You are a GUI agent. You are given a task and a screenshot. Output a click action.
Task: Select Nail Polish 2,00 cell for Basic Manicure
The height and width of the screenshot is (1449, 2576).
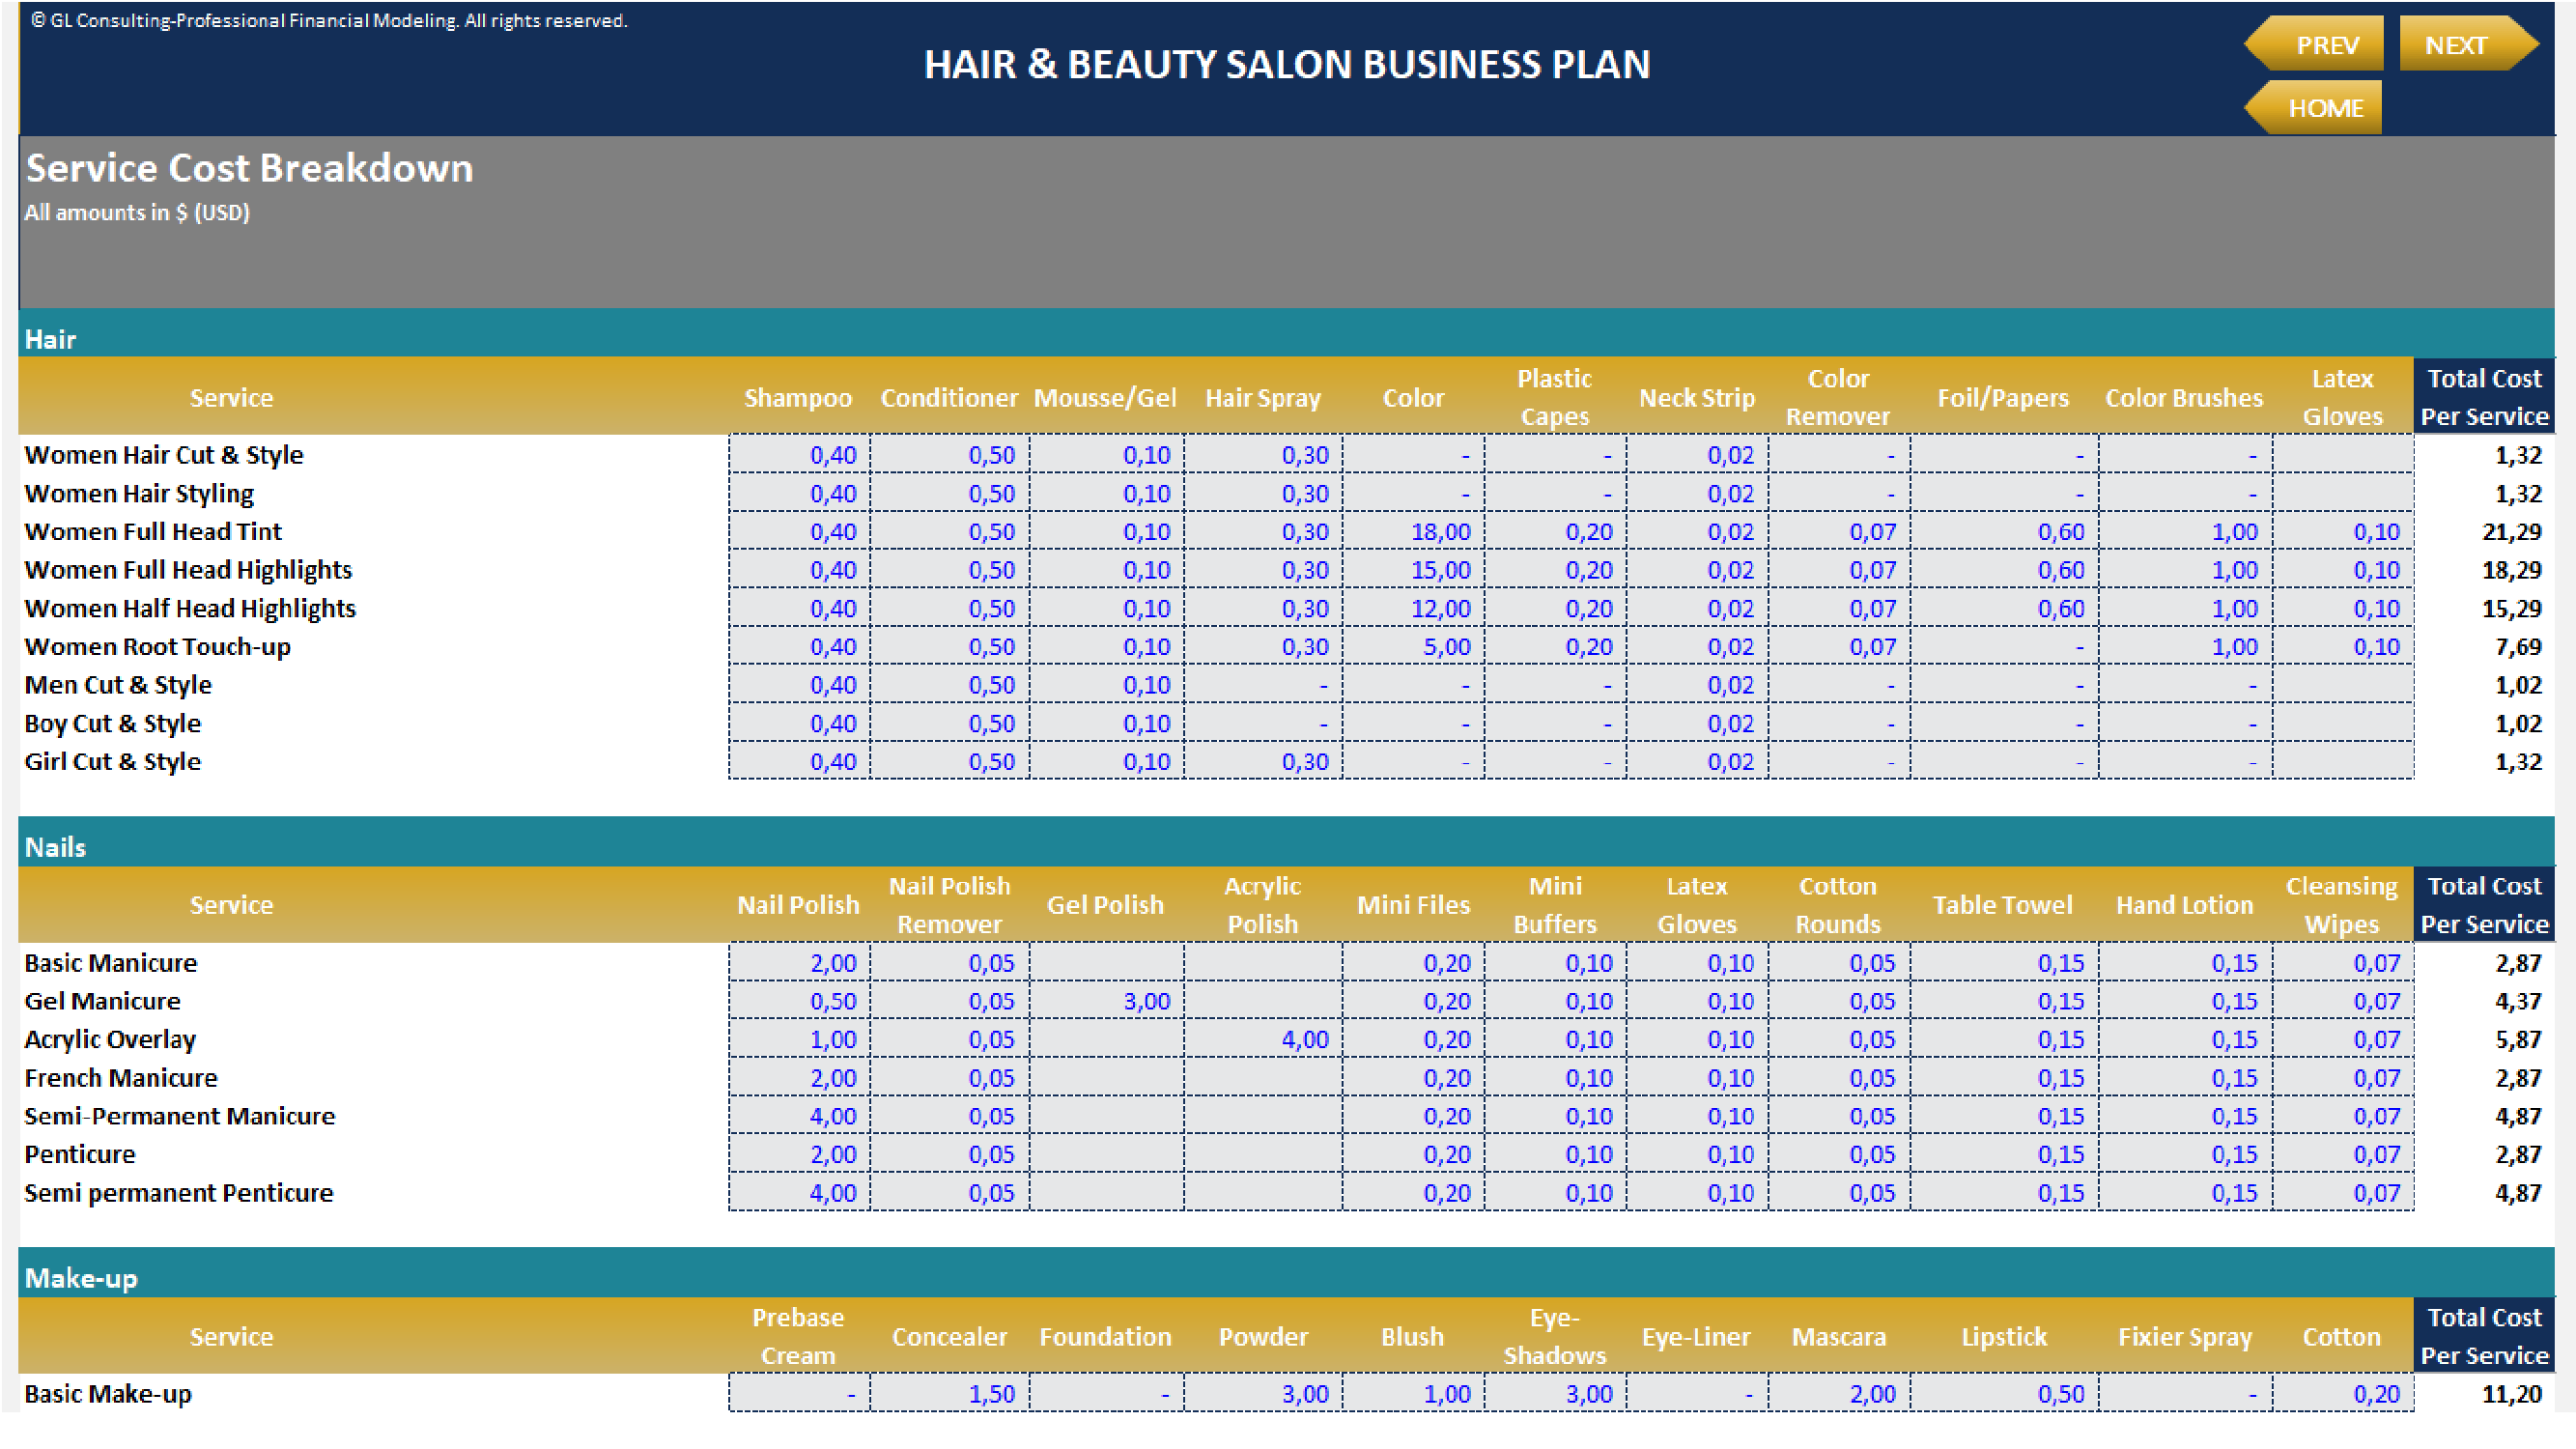pos(799,963)
